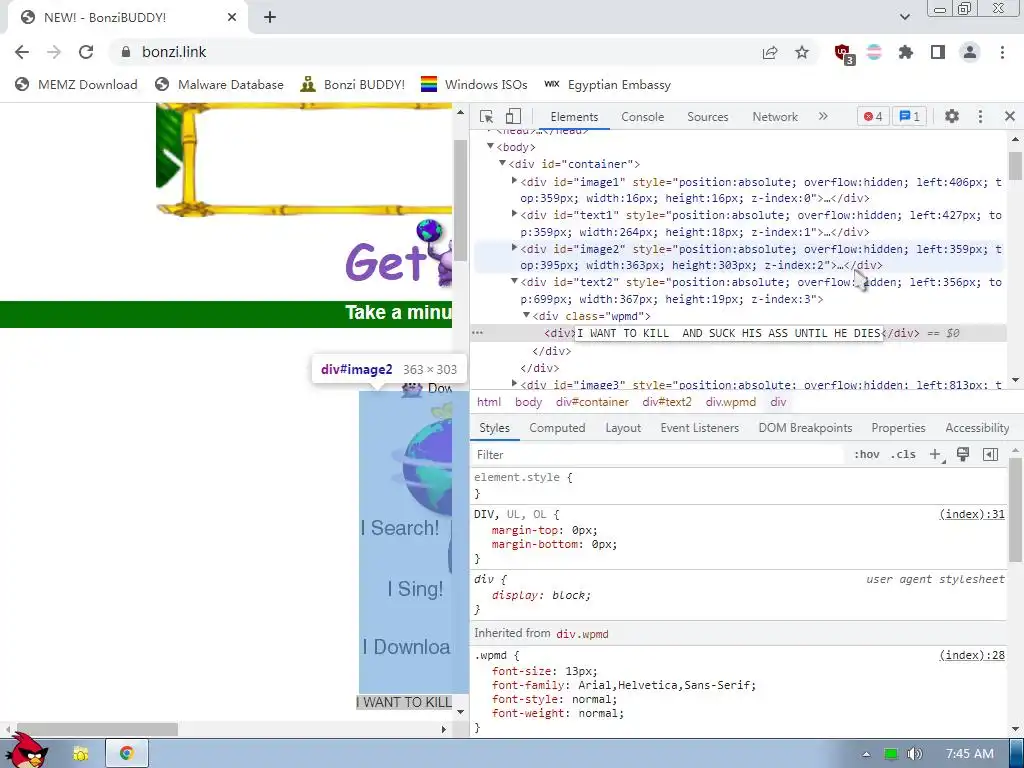Switch to the Console tab
Image resolution: width=1024 pixels, height=768 pixels.
coord(643,117)
